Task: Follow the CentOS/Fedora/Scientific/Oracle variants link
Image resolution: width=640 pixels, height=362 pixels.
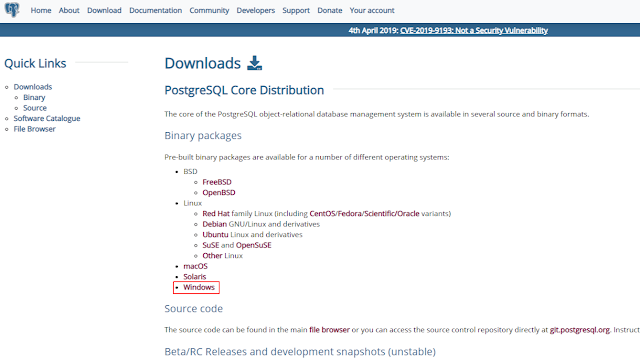Action: [x=364, y=213]
